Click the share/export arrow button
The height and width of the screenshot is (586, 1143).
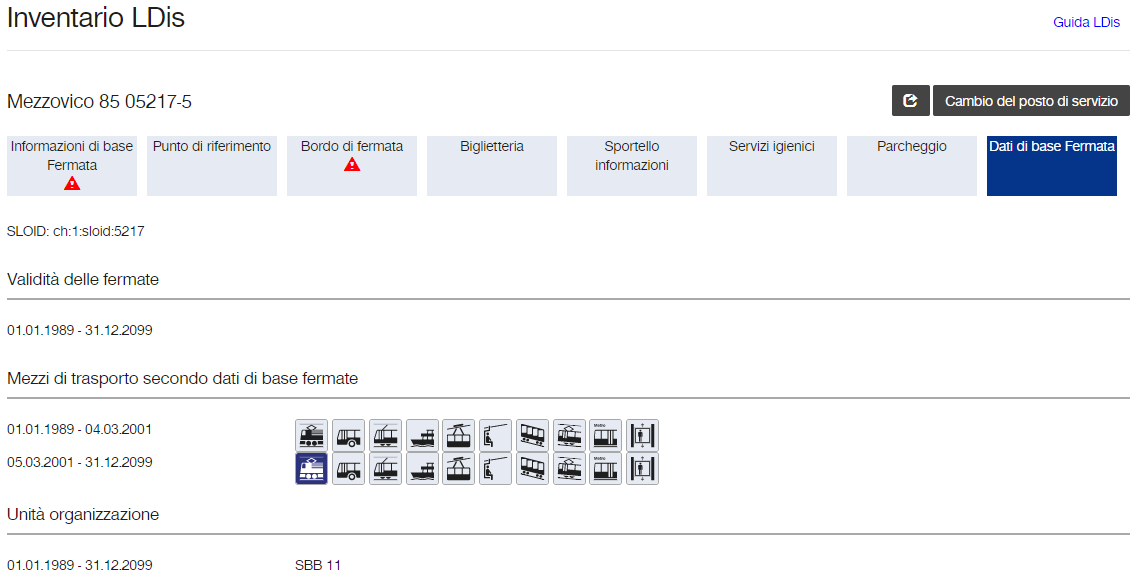click(910, 101)
